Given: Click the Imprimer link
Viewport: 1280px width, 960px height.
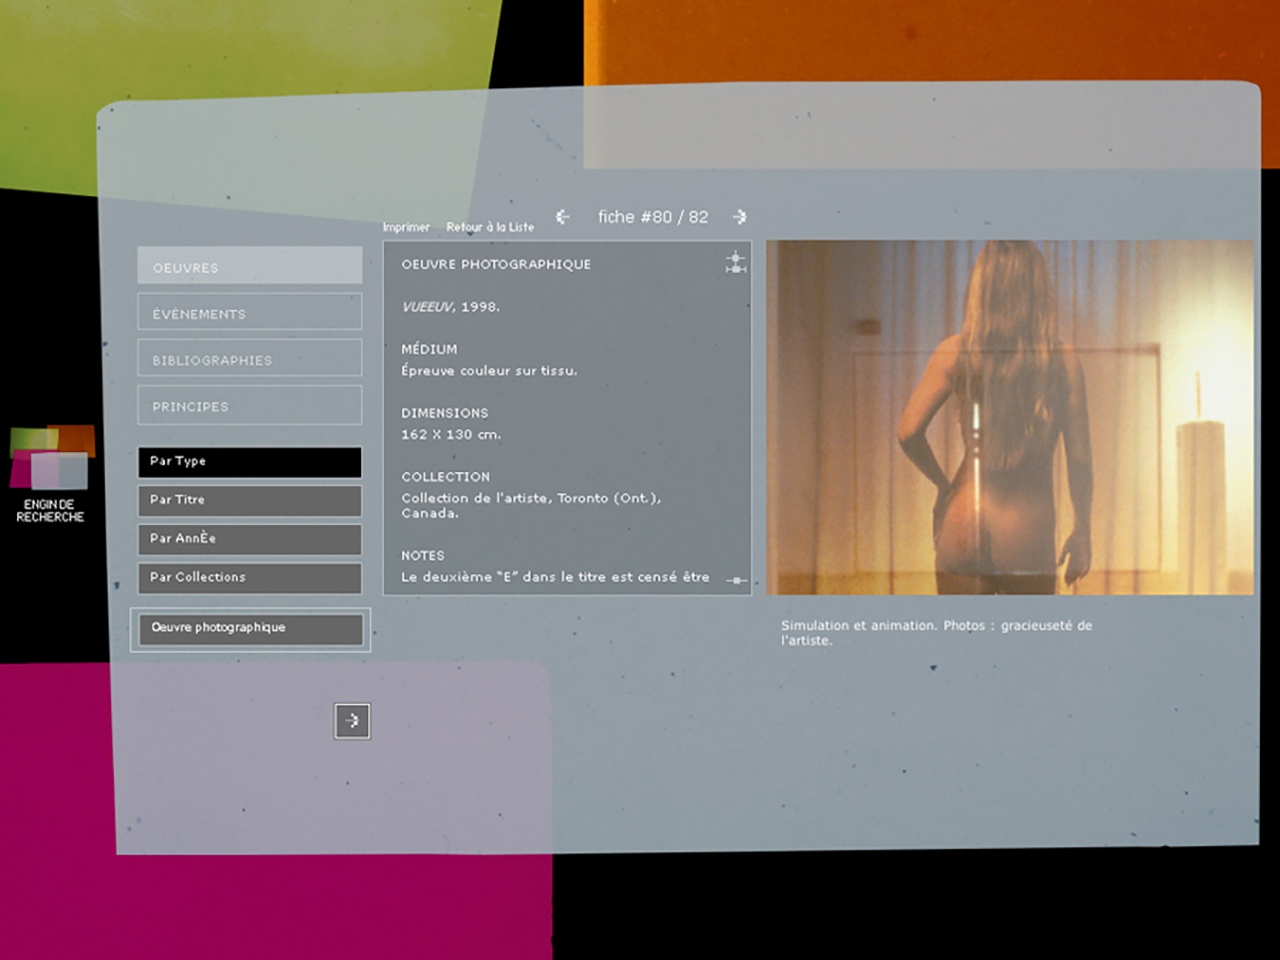Looking at the screenshot, I should pos(406,227).
